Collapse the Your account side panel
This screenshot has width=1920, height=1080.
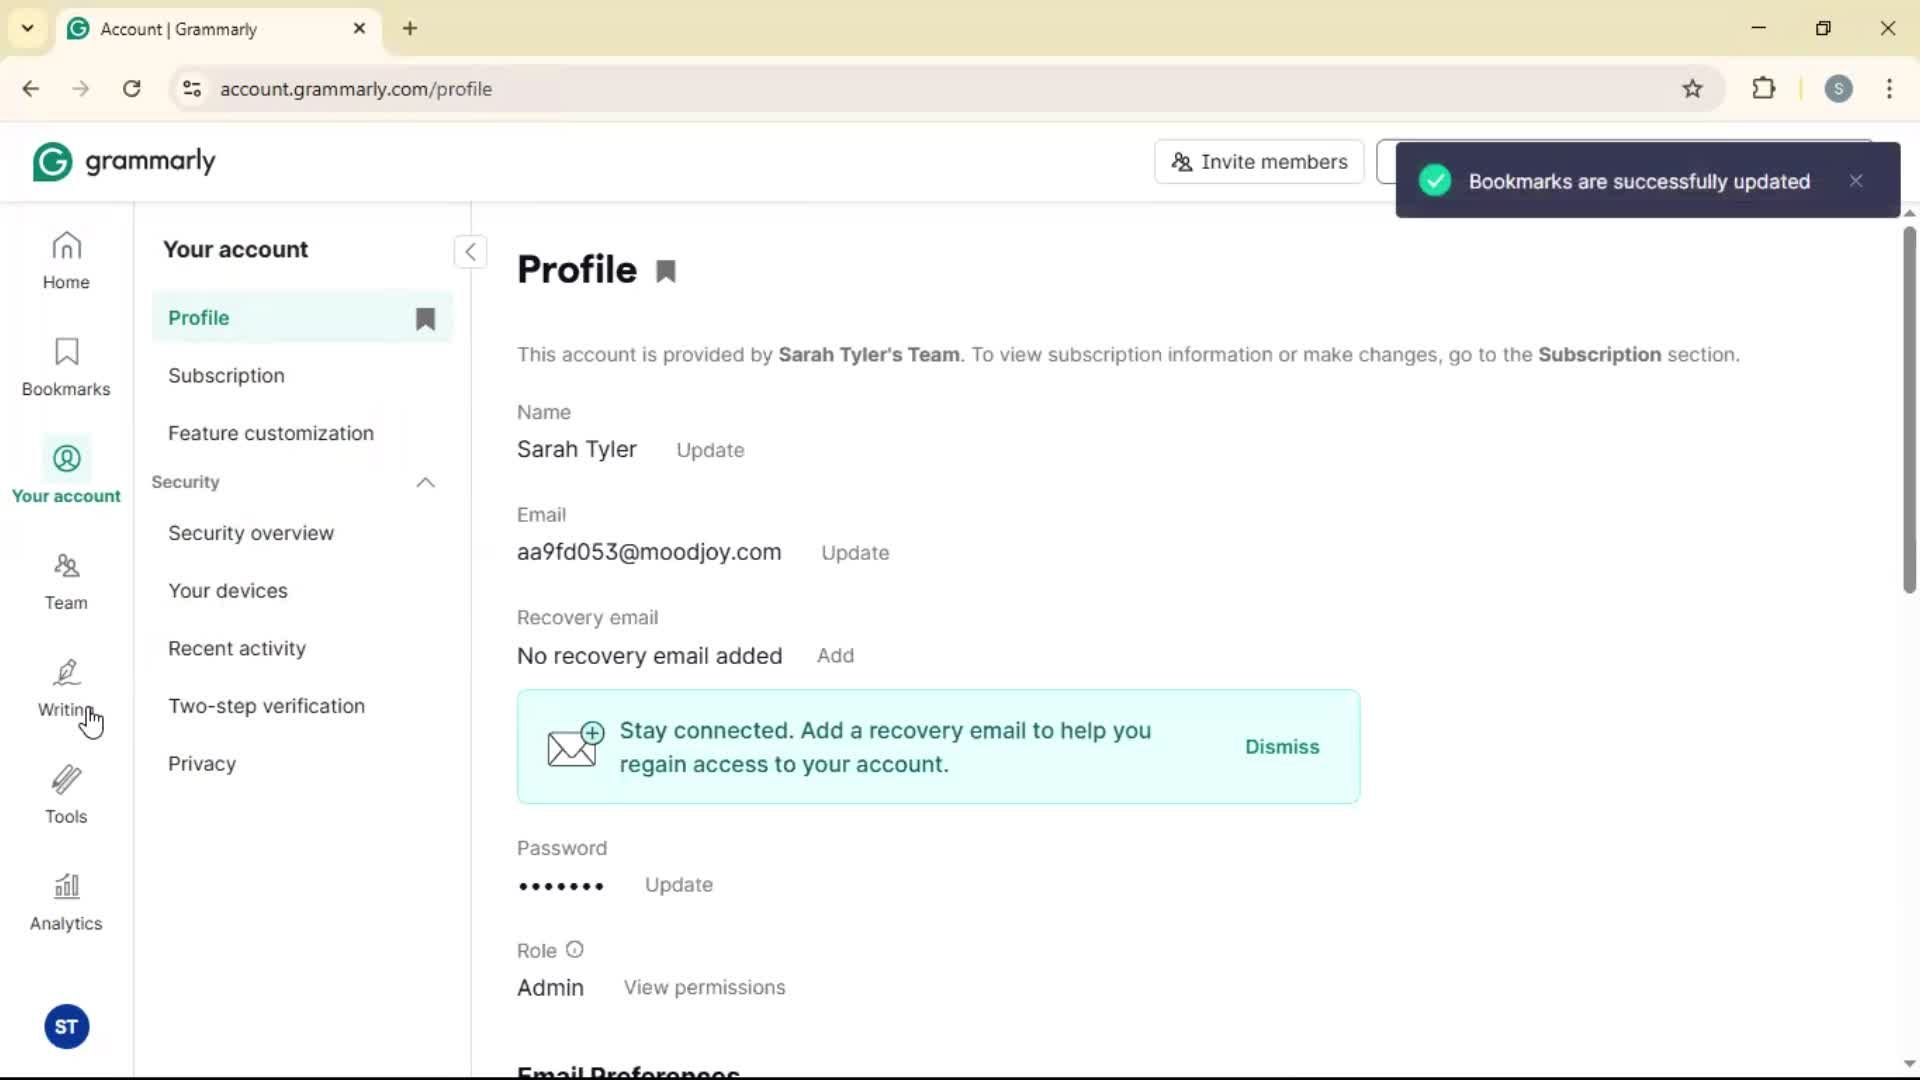(x=470, y=252)
